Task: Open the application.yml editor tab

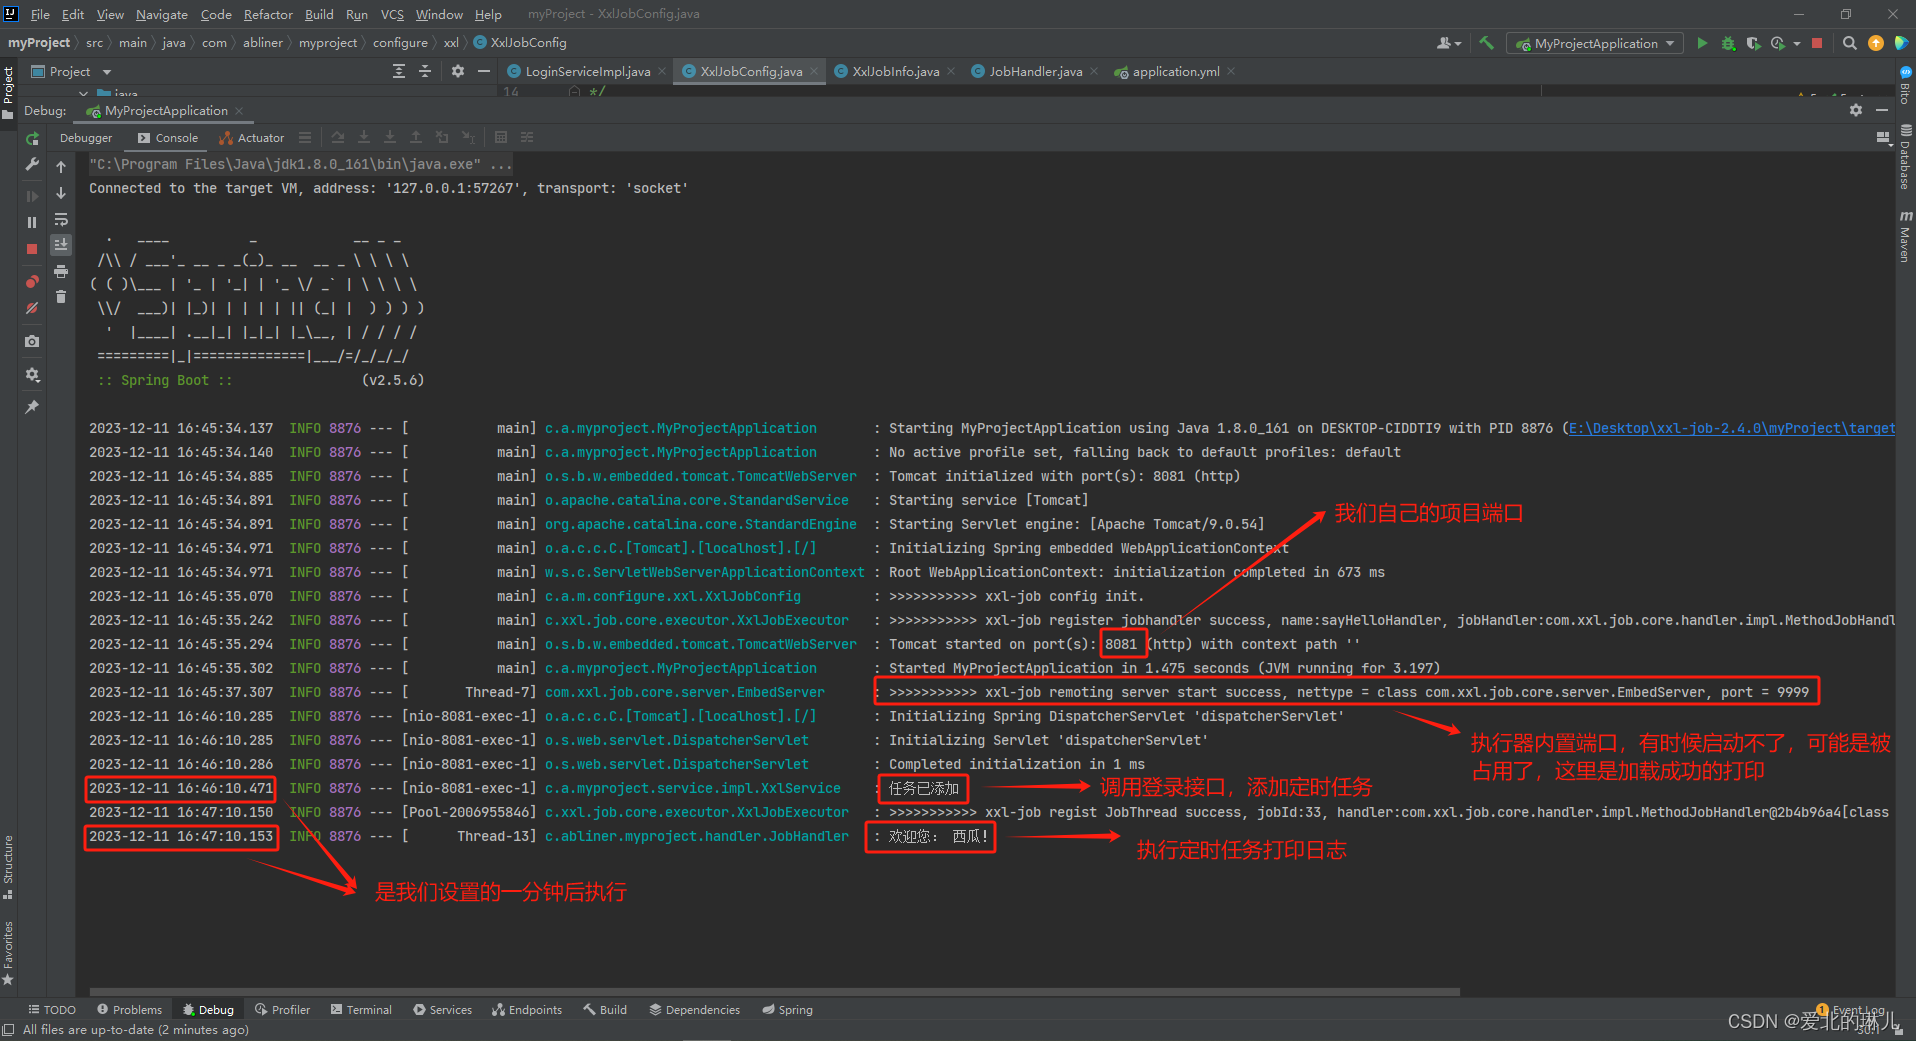Action: (1175, 71)
